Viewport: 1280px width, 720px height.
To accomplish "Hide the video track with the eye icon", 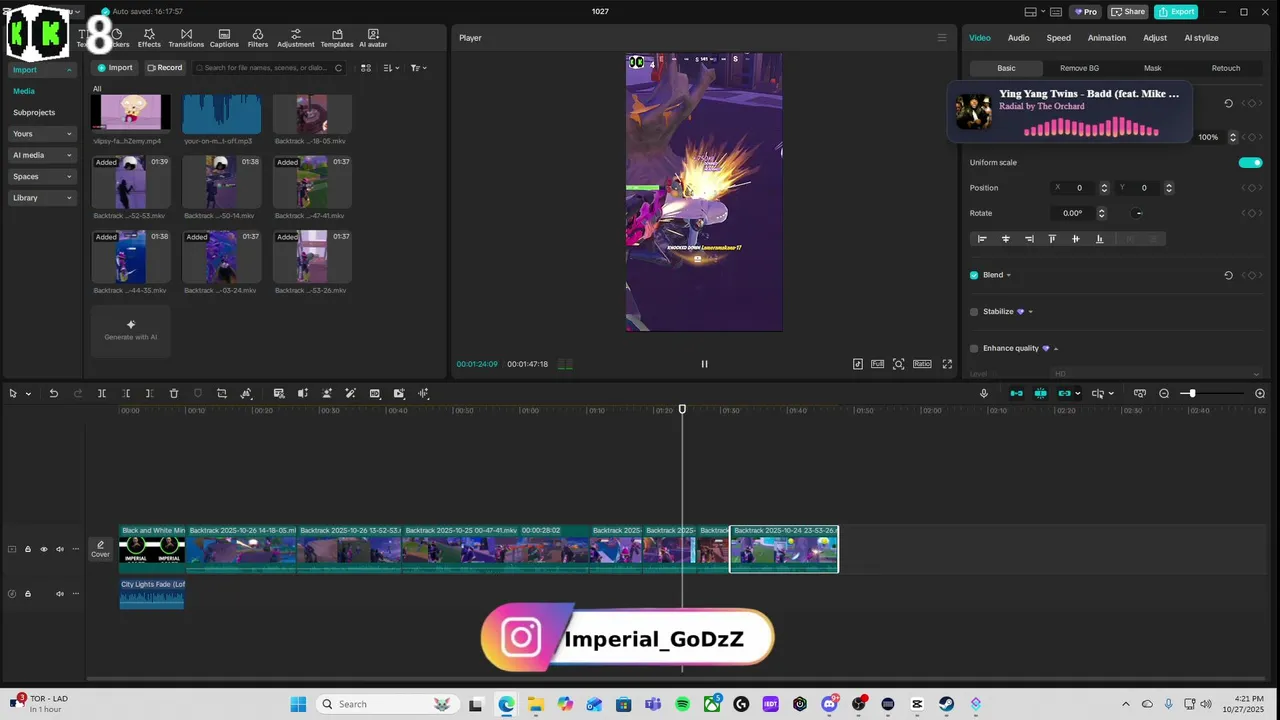I will click(x=44, y=549).
